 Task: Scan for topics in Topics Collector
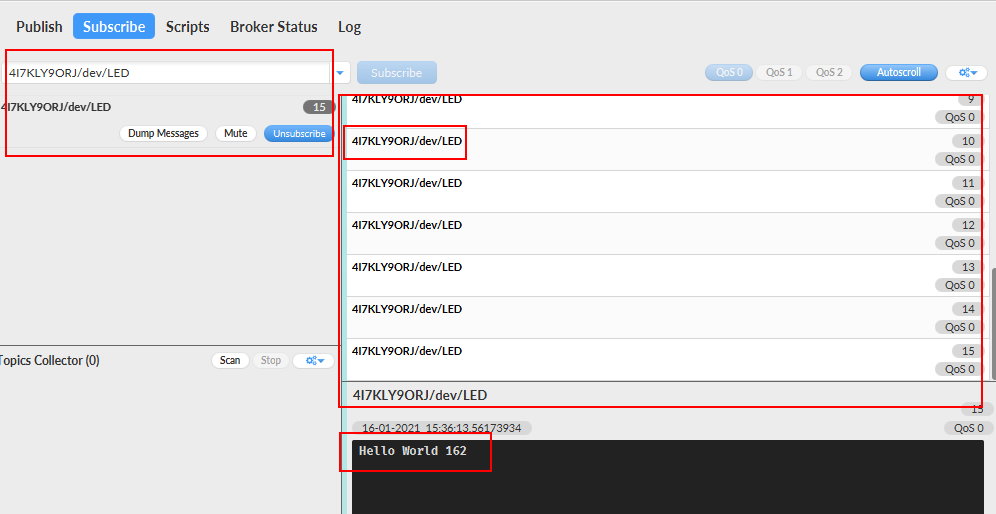point(230,360)
